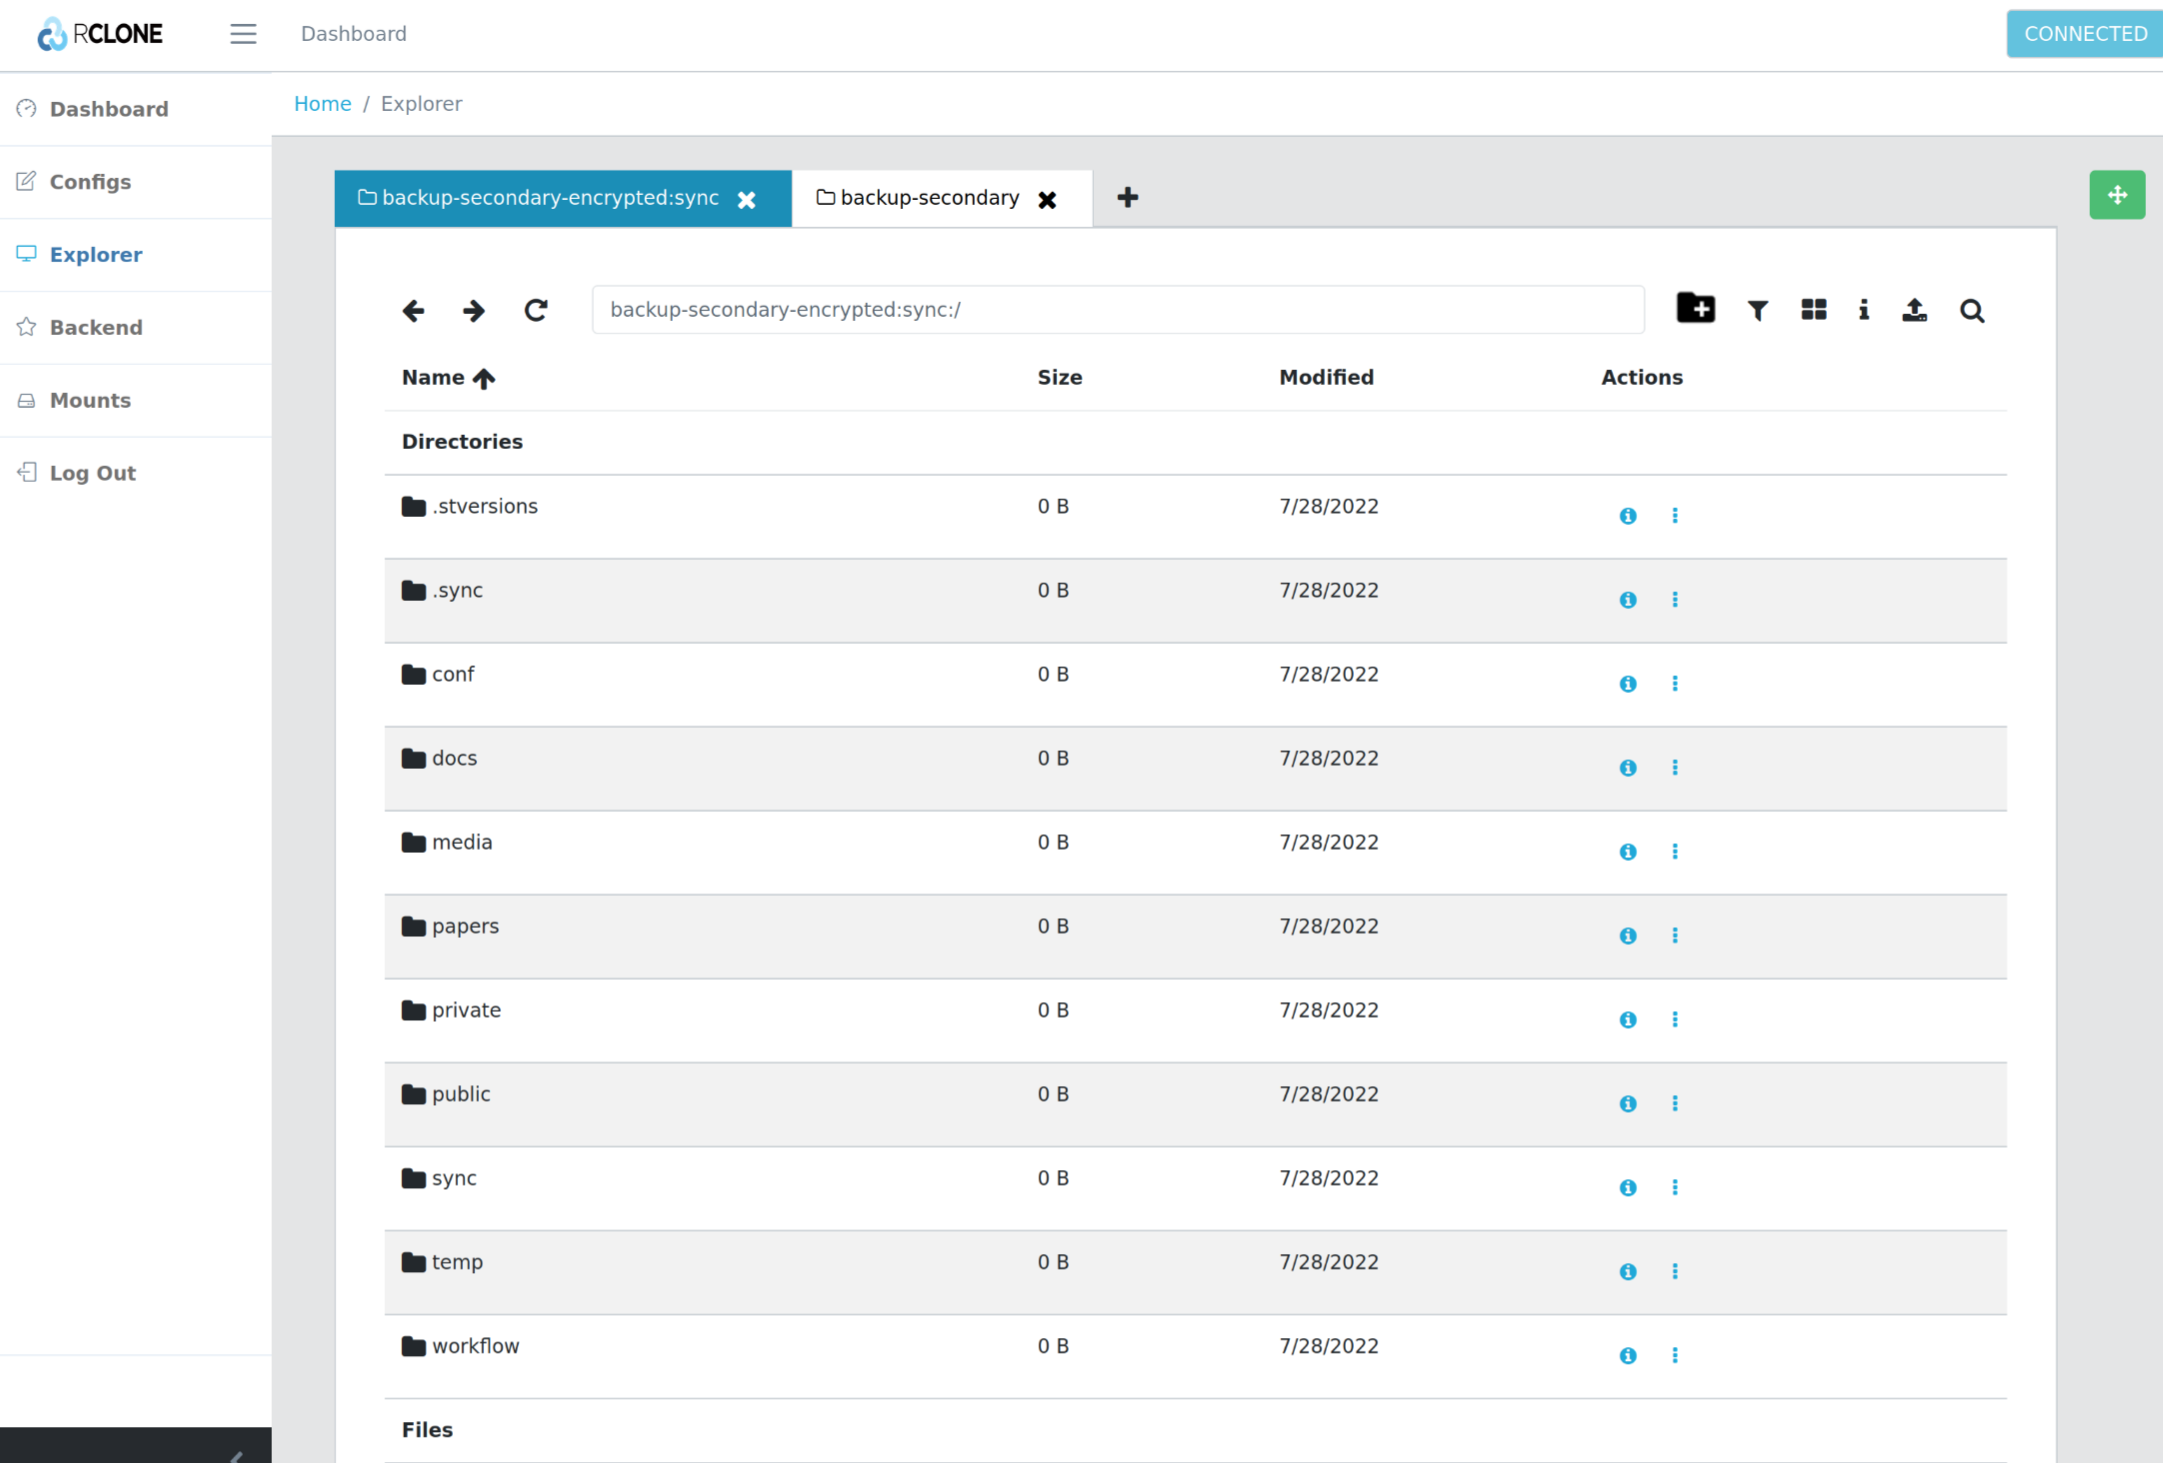This screenshot has width=2163, height=1463.
Task: Show info for the public folder
Action: (1628, 1104)
